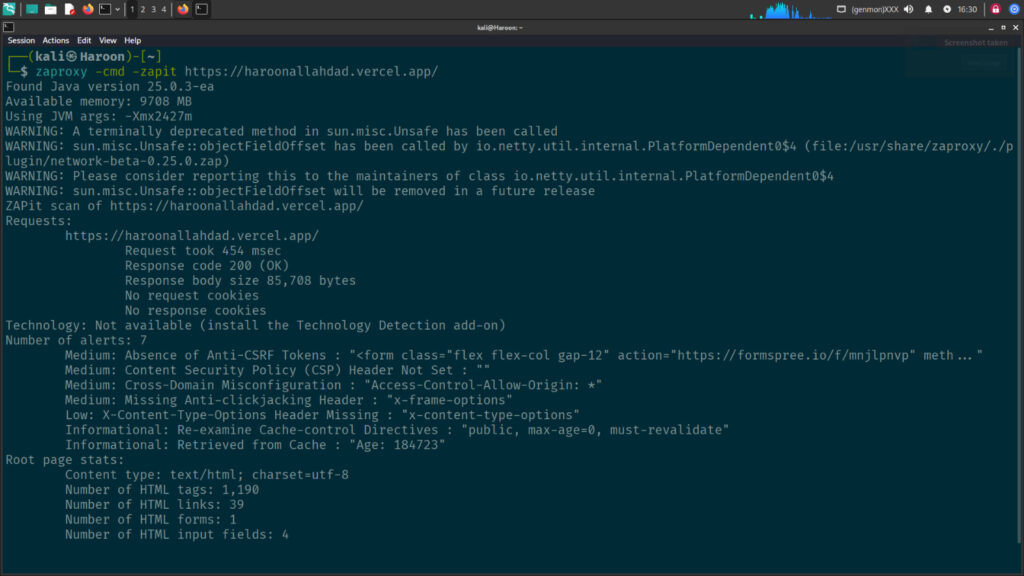Image resolution: width=1024 pixels, height=576 pixels.
Task: Close the terminal window
Action: point(1016,27)
